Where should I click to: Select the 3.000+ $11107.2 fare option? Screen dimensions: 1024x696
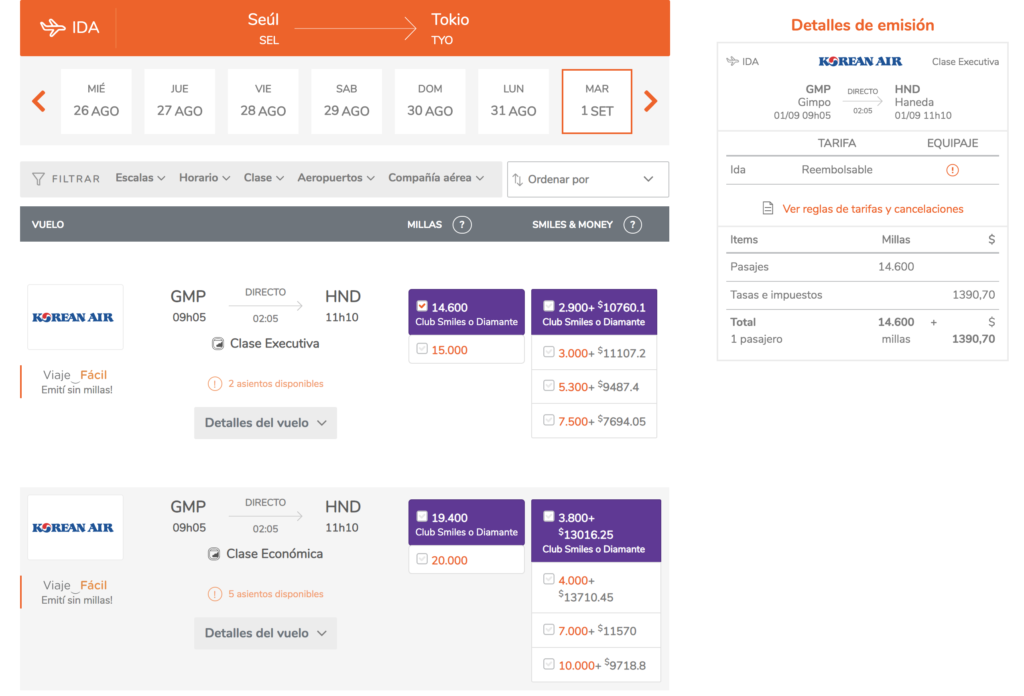point(549,352)
